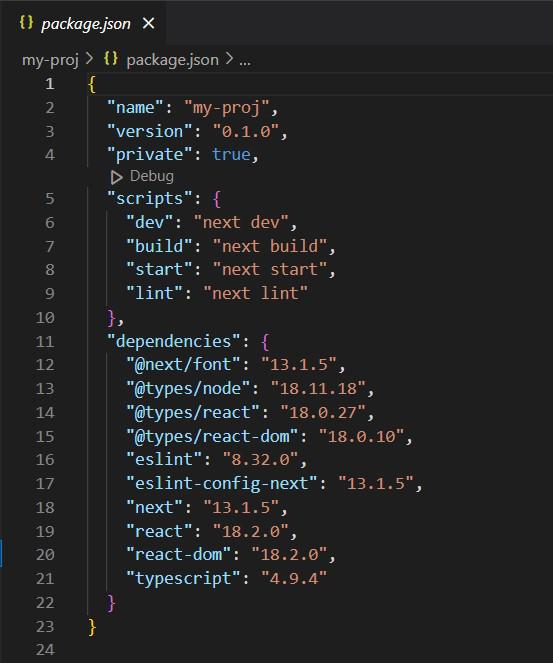This screenshot has height=663, width=553.
Task: Open my-proj breadcrumb folder
Action: [50, 60]
